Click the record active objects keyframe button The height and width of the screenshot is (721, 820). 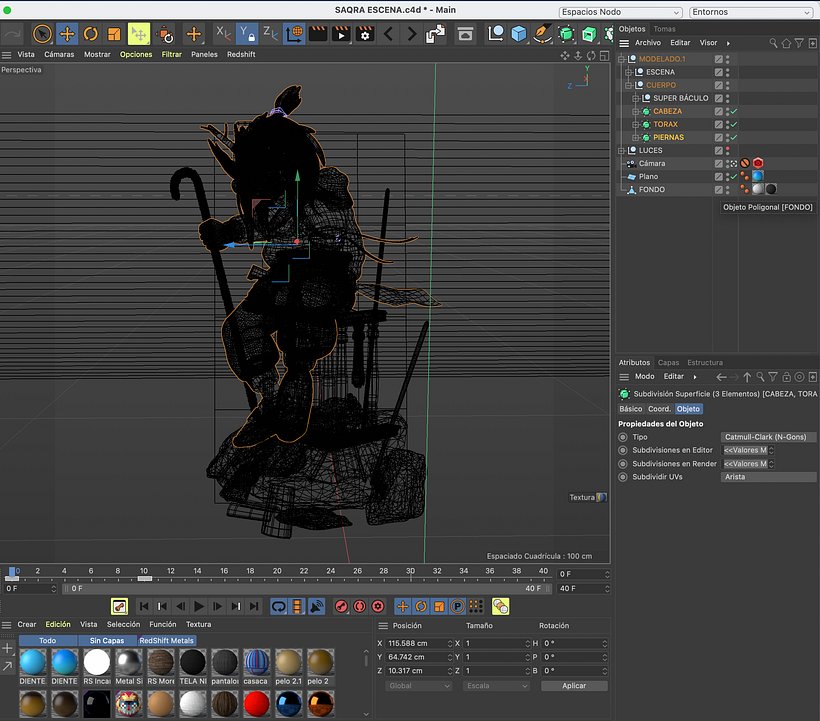[x=341, y=606]
